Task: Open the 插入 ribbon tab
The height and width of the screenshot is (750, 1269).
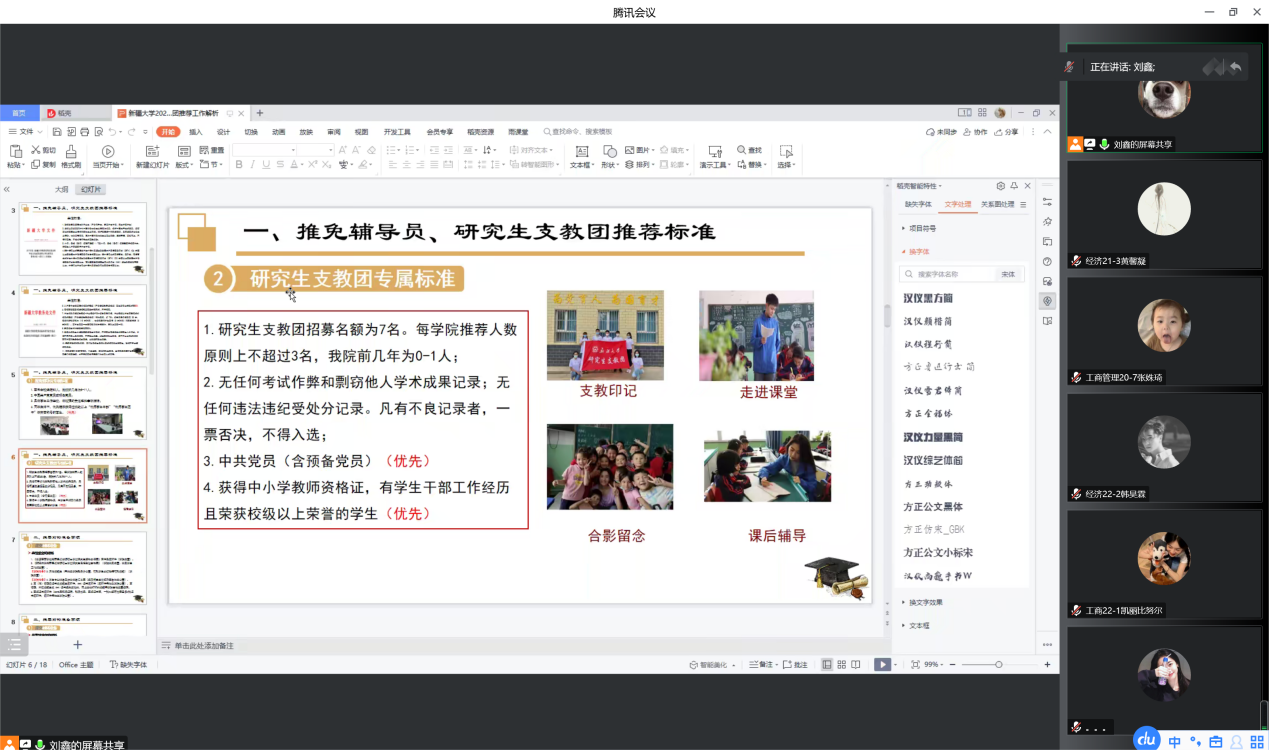Action: [196, 132]
